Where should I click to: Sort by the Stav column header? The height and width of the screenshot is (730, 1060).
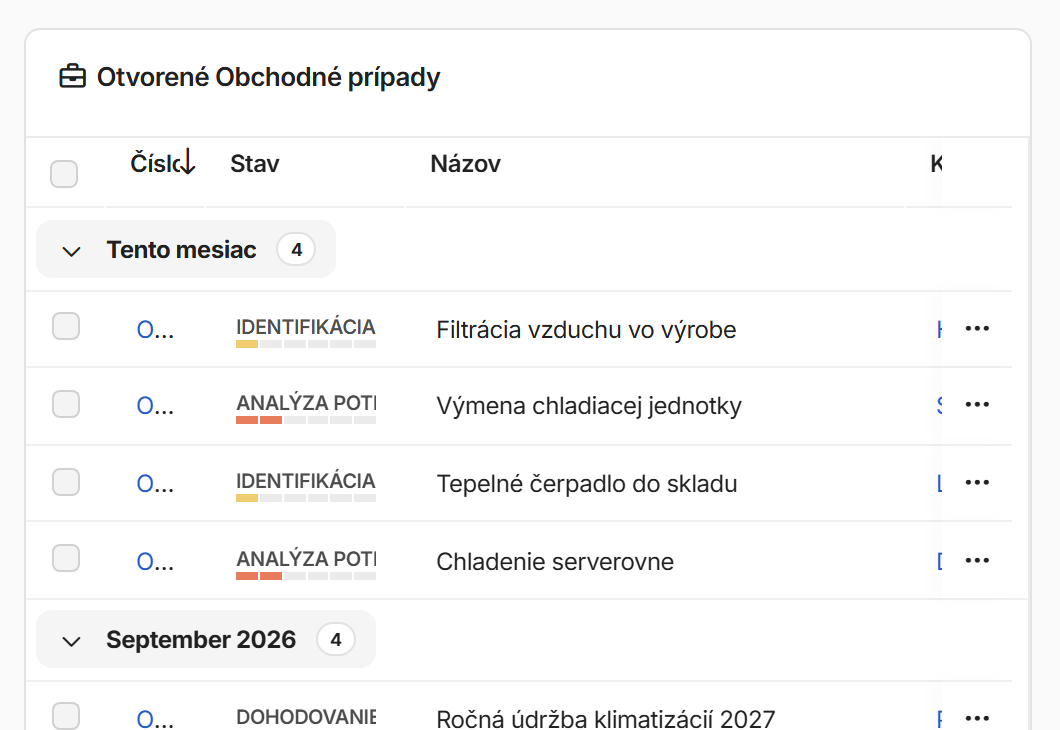pyautogui.click(x=254, y=164)
